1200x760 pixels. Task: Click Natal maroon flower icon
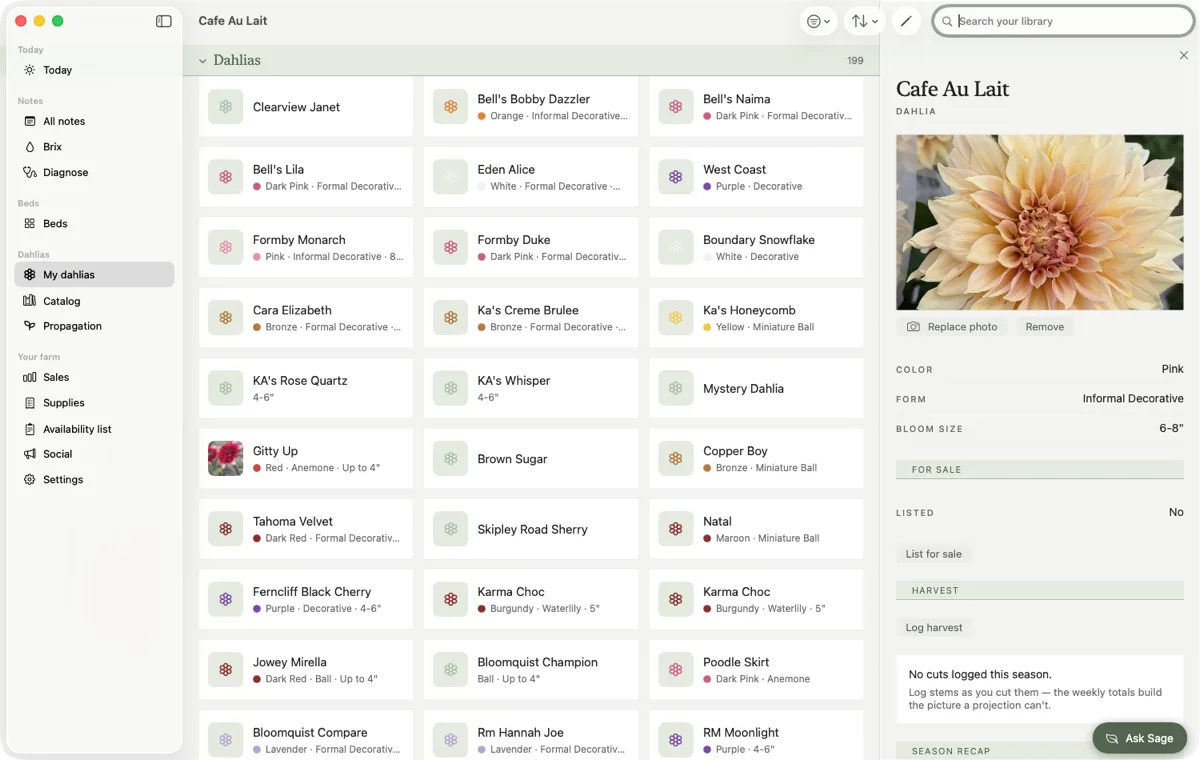(676, 529)
